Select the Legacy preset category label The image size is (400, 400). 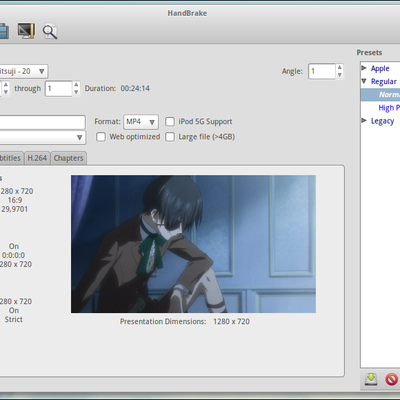tap(382, 121)
